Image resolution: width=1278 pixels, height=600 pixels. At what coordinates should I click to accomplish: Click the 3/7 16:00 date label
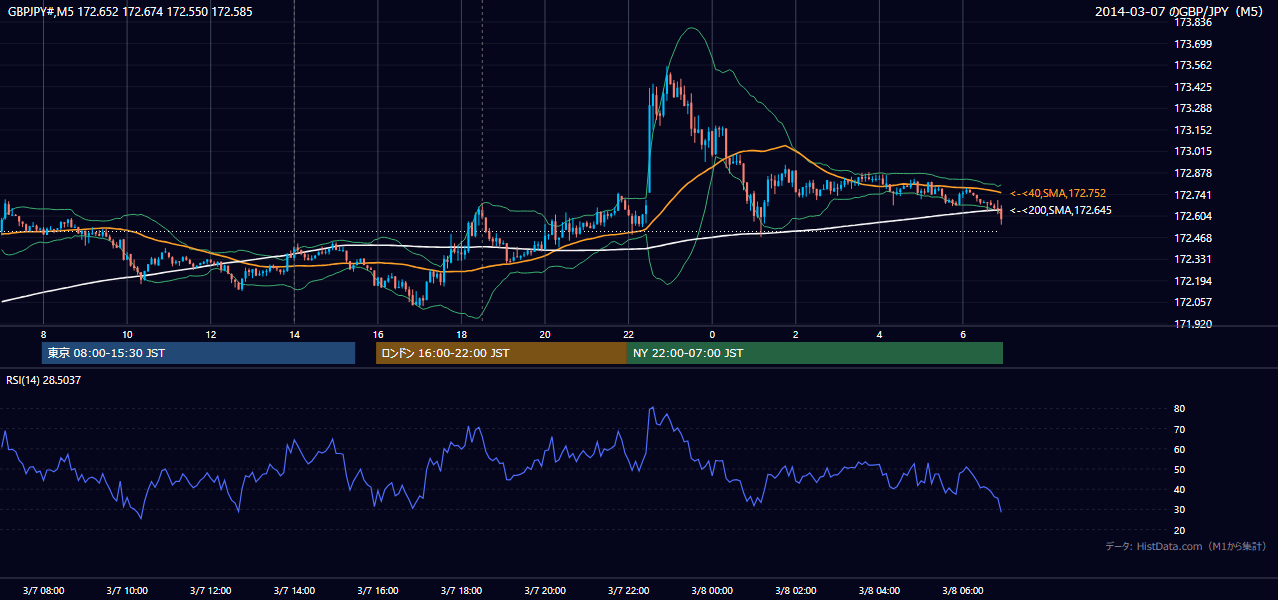378,591
